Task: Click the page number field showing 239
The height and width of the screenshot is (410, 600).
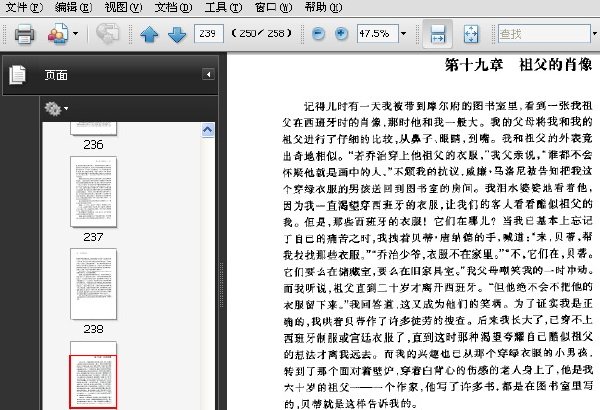Action: pyautogui.click(x=209, y=34)
